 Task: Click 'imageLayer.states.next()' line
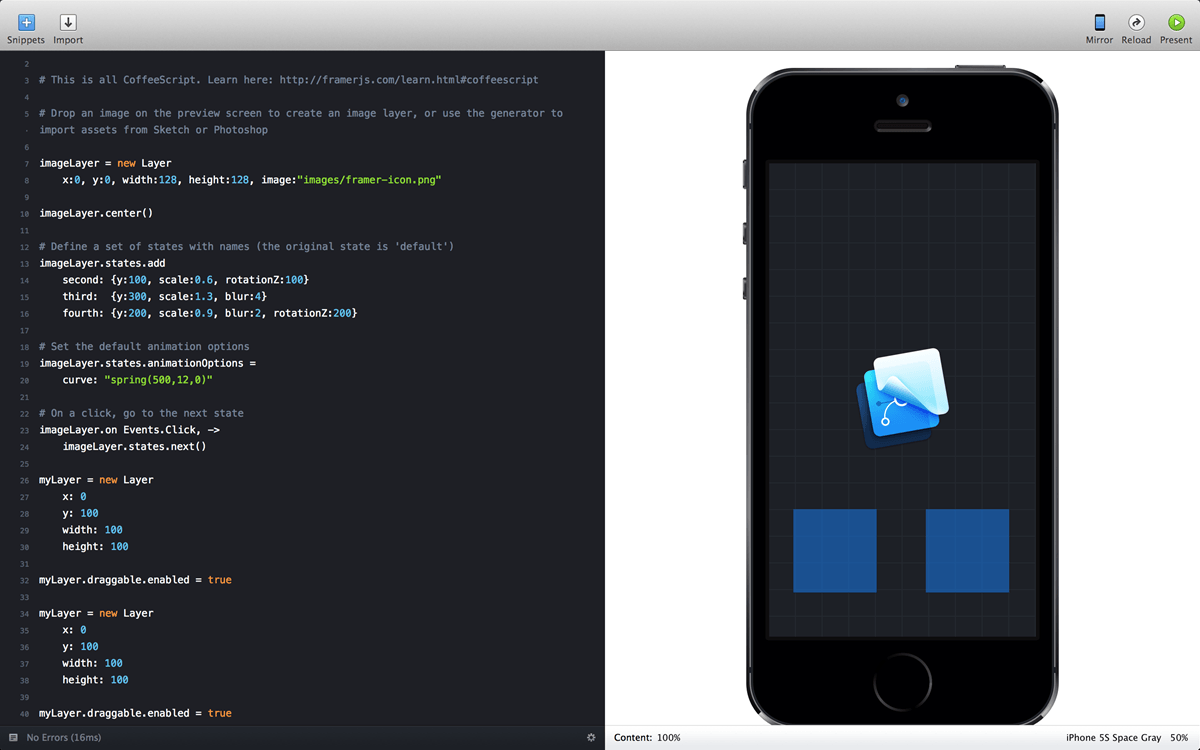pos(134,446)
